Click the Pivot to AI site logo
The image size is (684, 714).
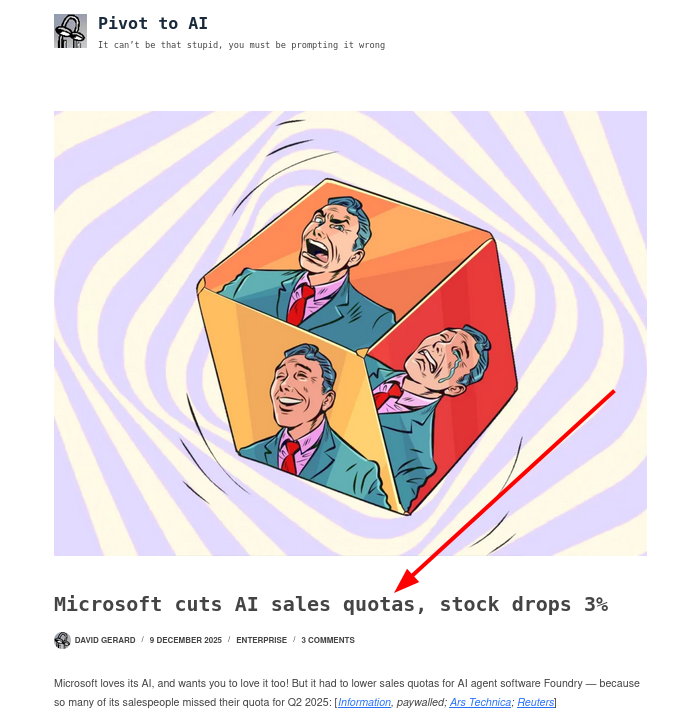click(70, 31)
